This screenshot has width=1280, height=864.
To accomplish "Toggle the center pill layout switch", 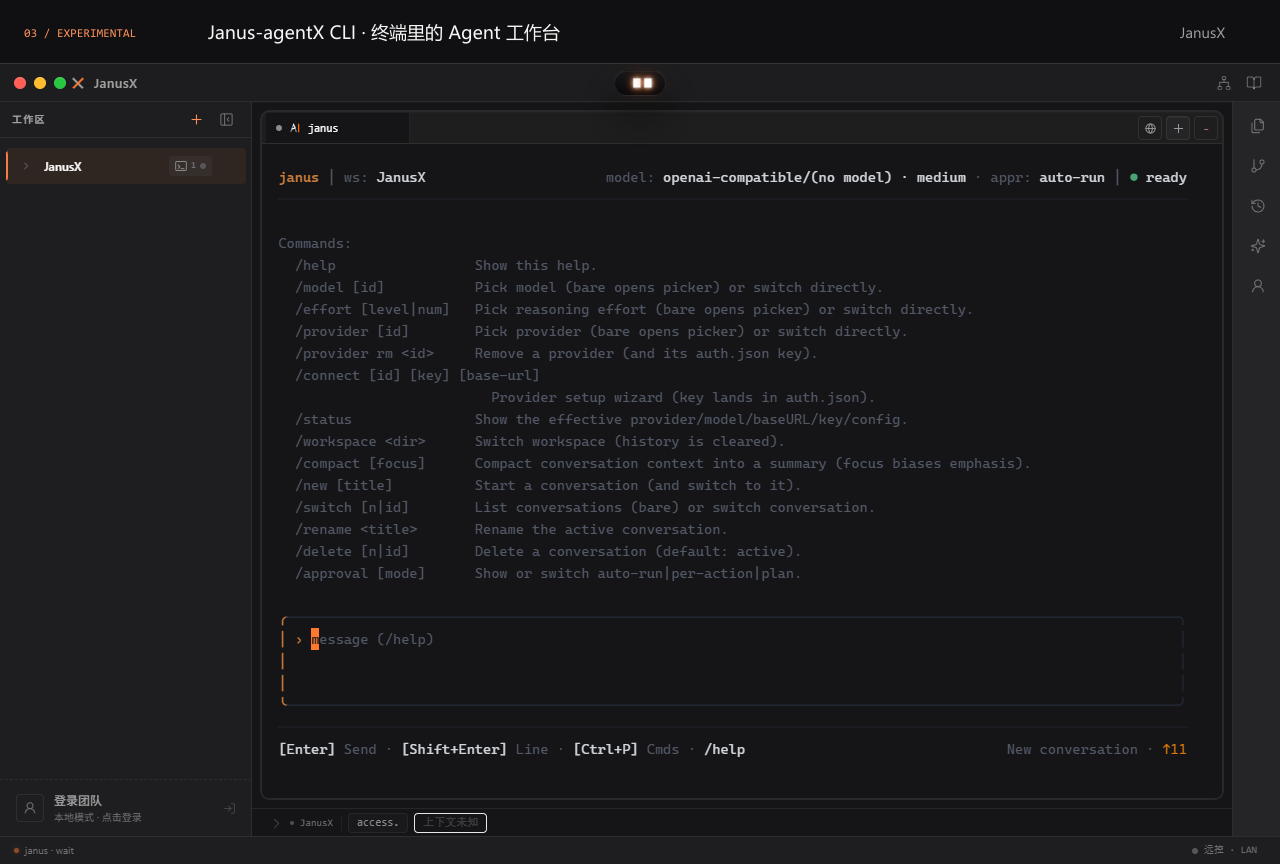I will tap(640, 83).
